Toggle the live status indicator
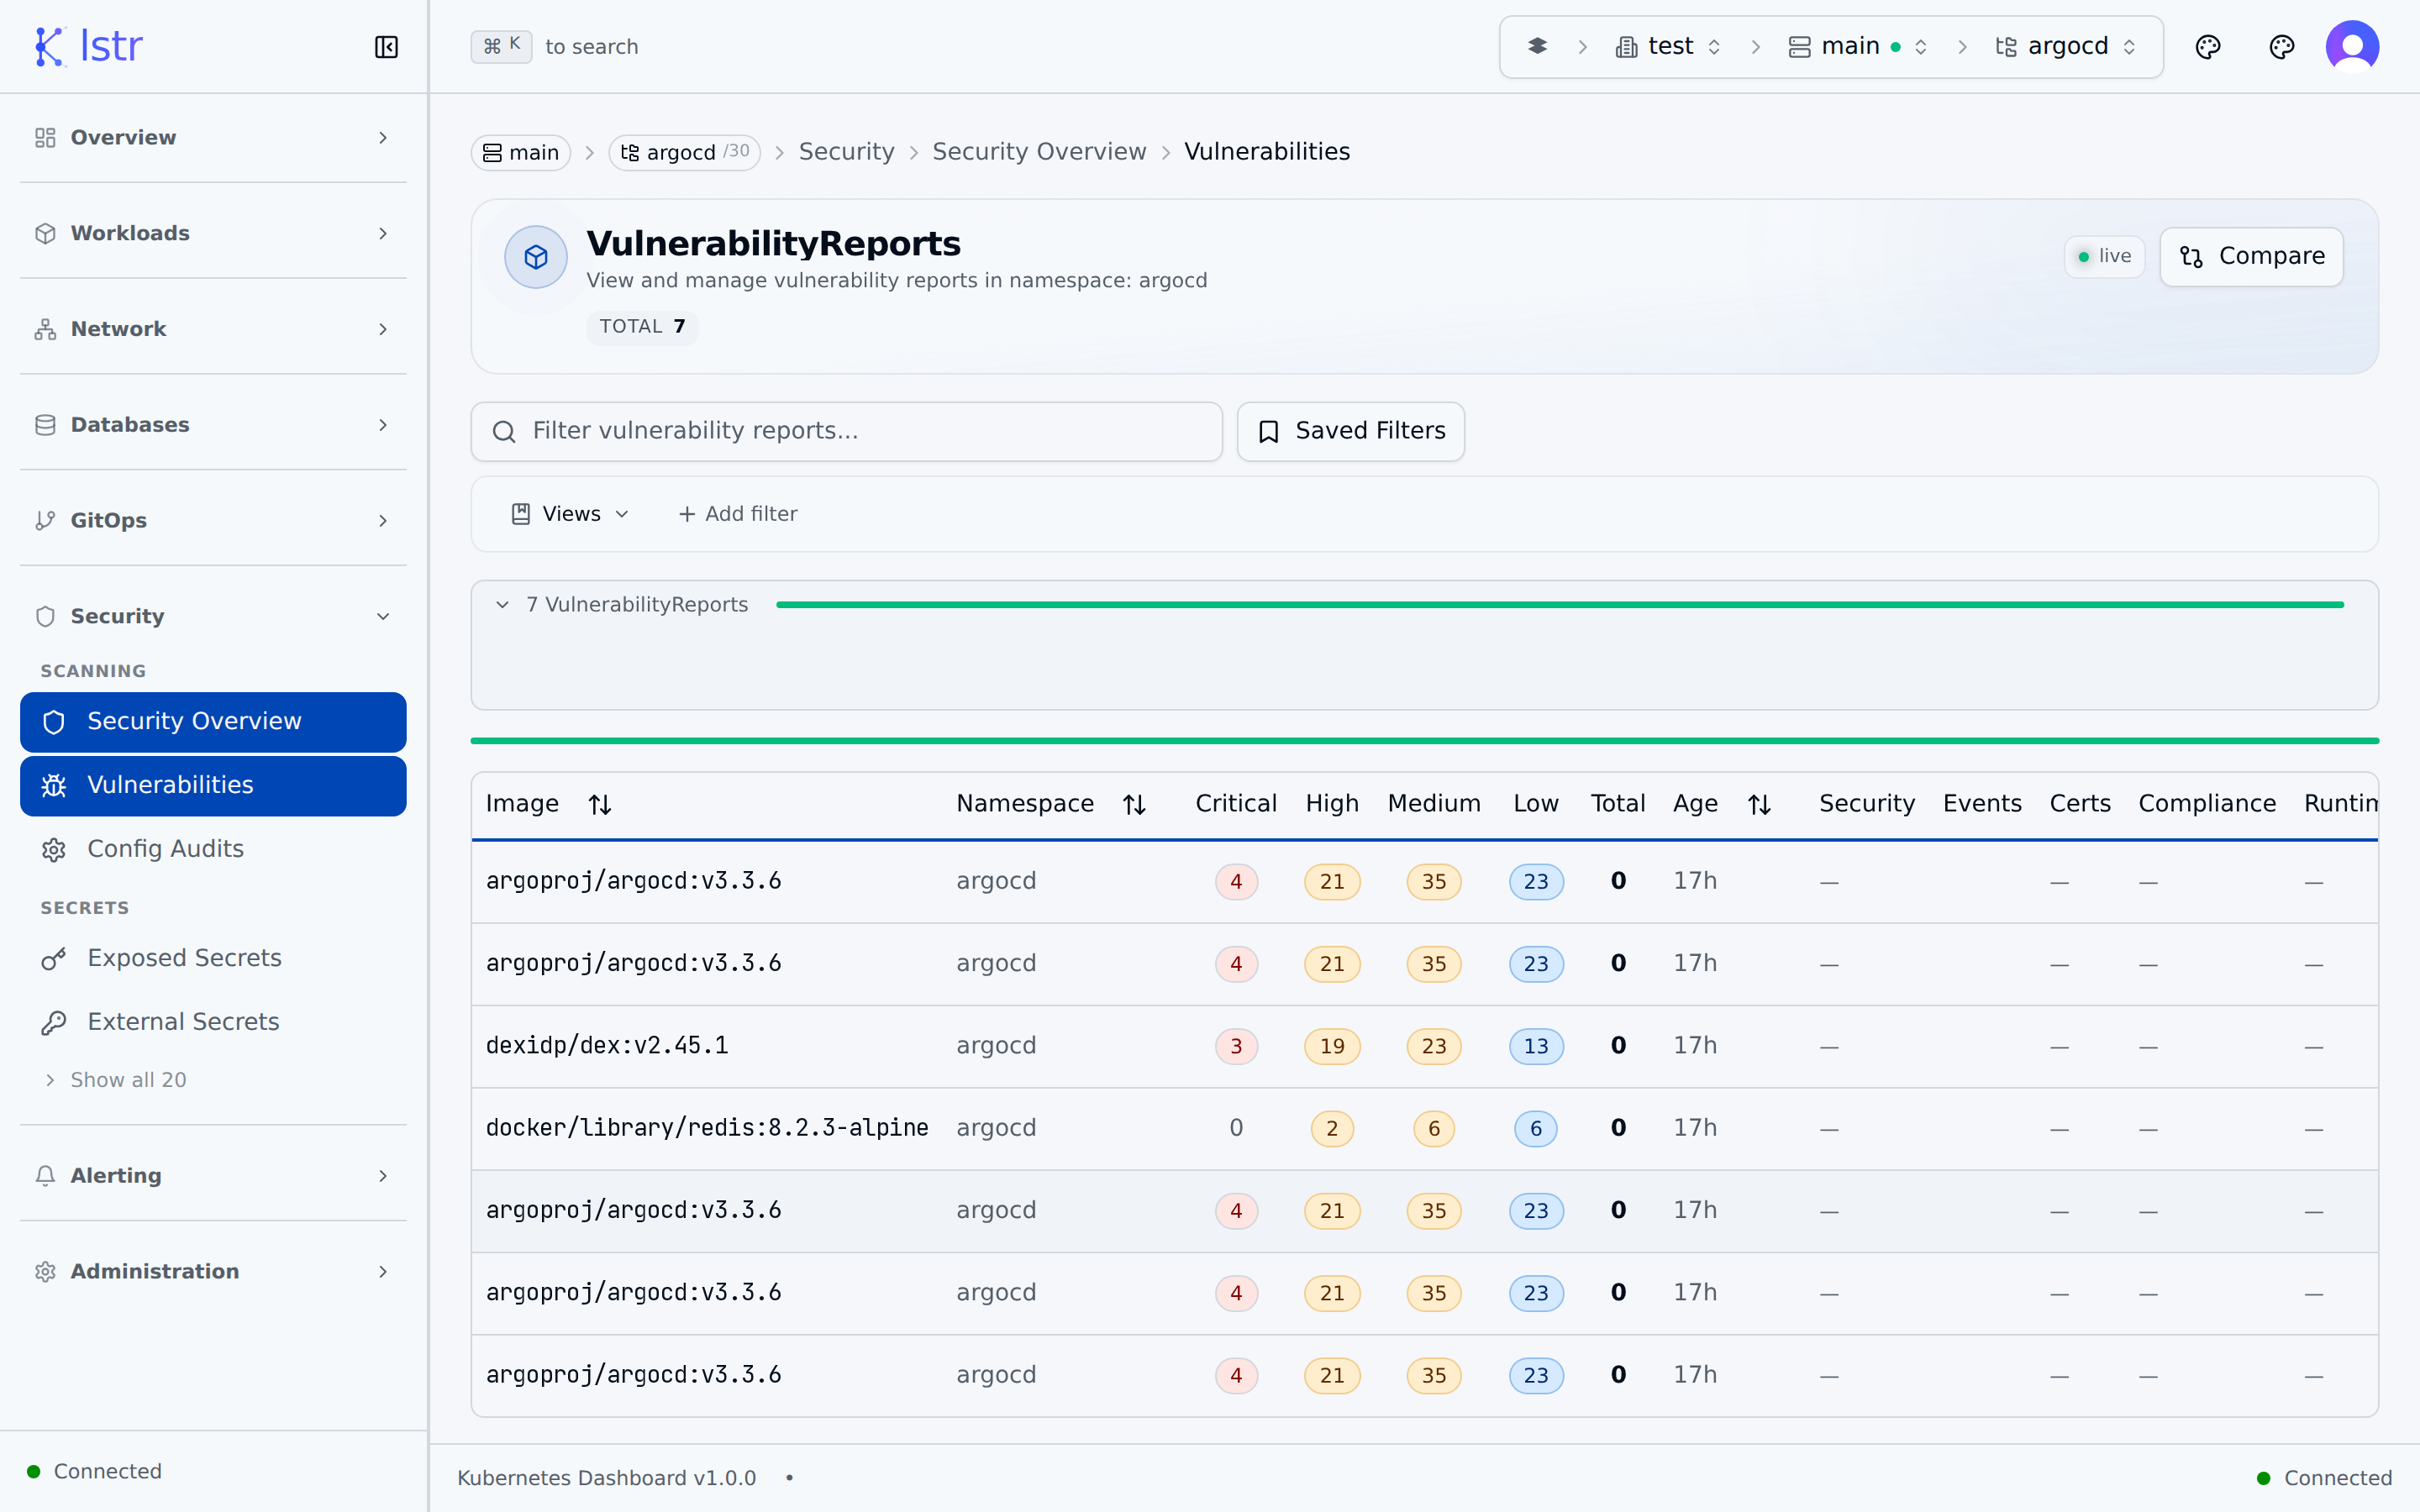 pos(2104,257)
